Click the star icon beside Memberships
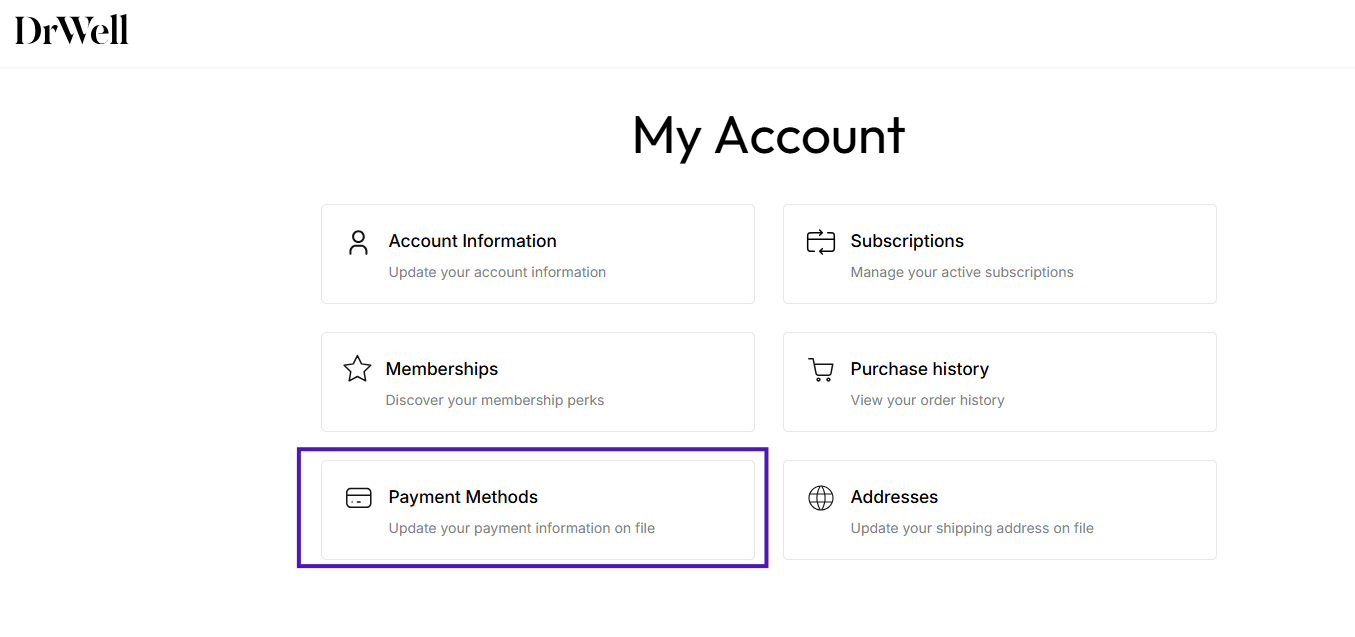This screenshot has height=637, width=1355. pos(357,369)
